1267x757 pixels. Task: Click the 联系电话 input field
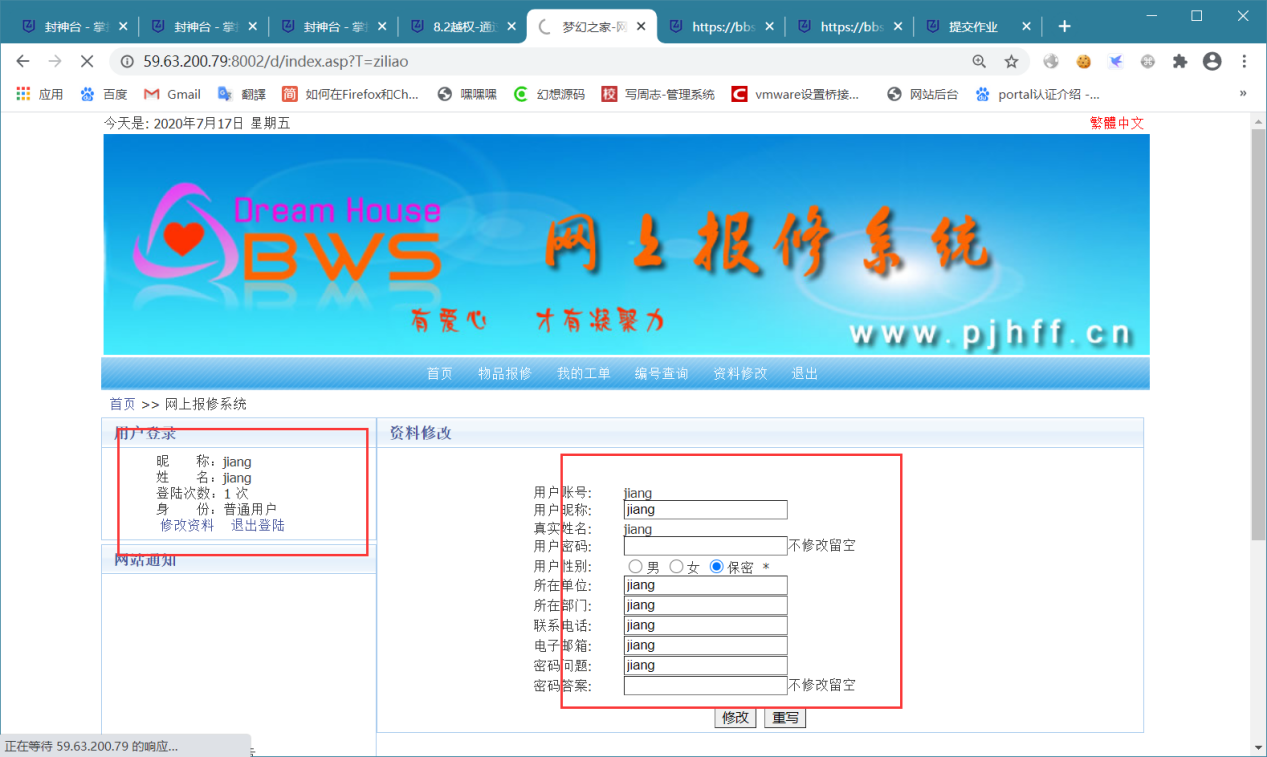[706, 625]
